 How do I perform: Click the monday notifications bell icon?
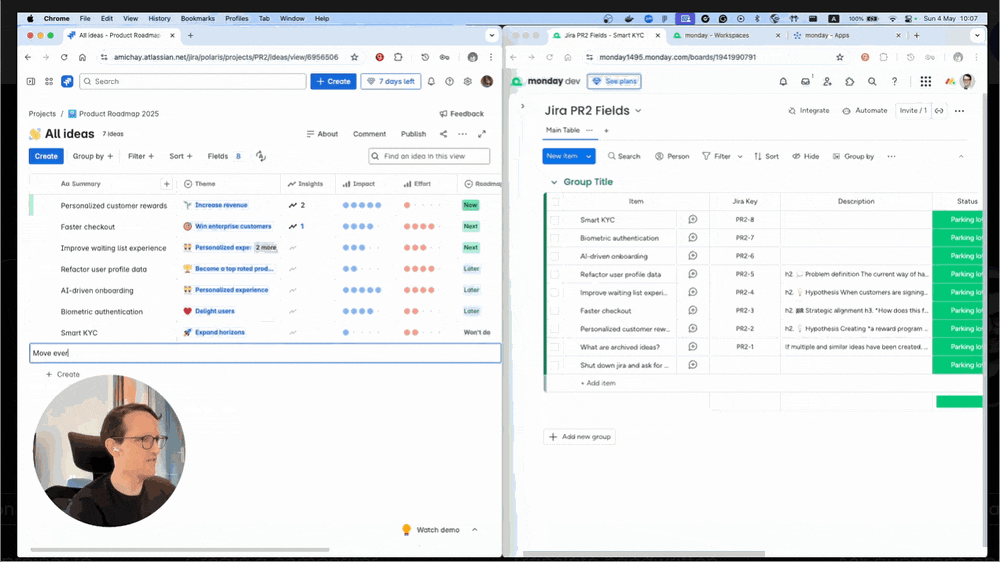pyautogui.click(x=783, y=82)
